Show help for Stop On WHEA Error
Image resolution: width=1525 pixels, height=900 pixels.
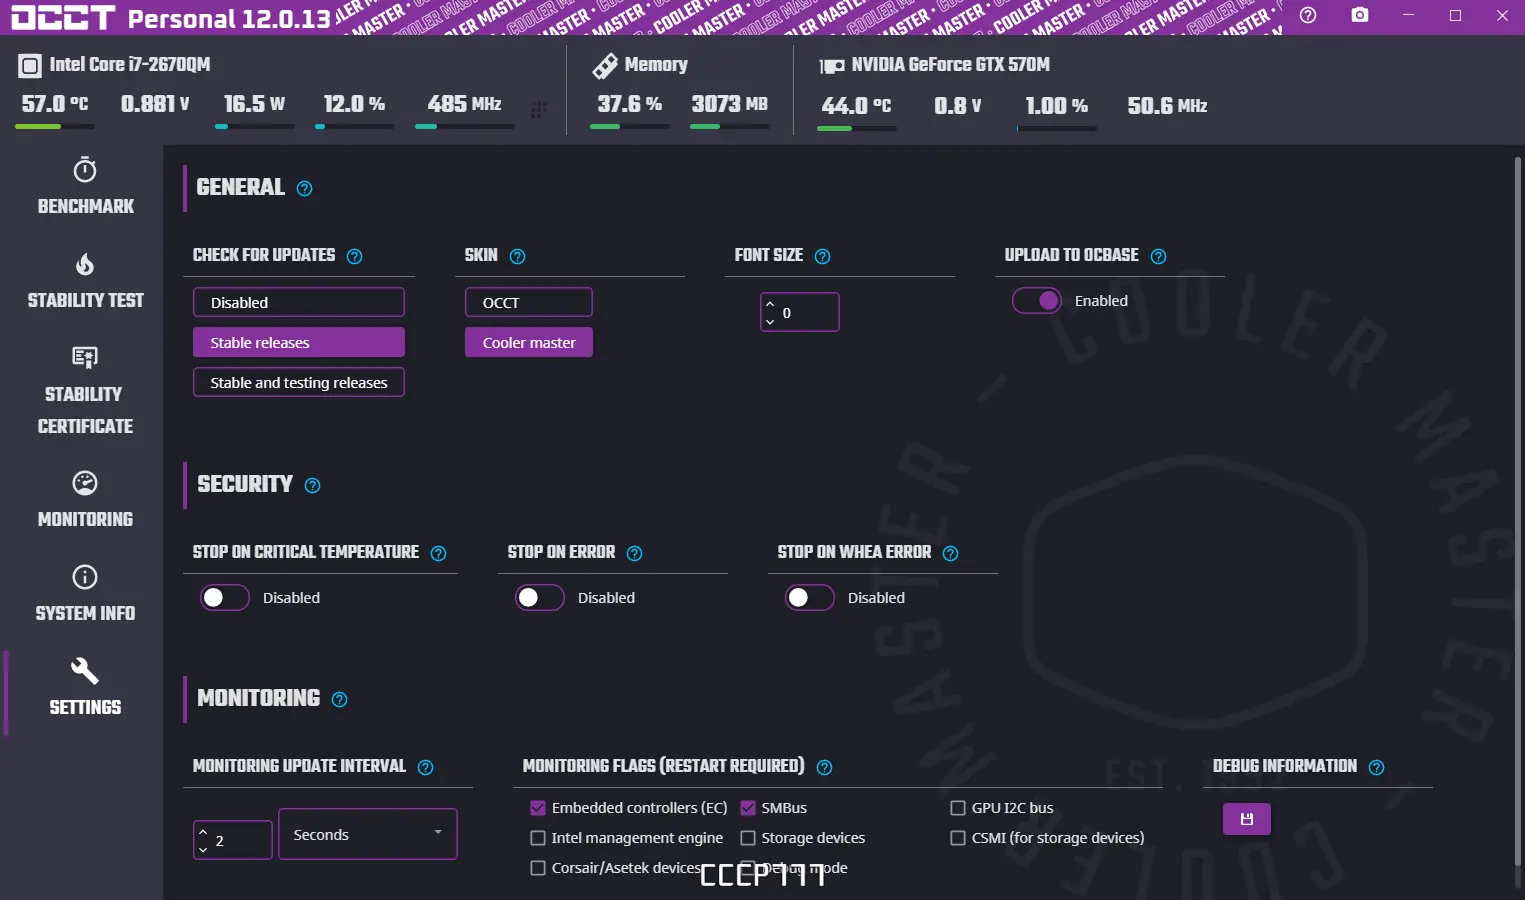coord(950,553)
